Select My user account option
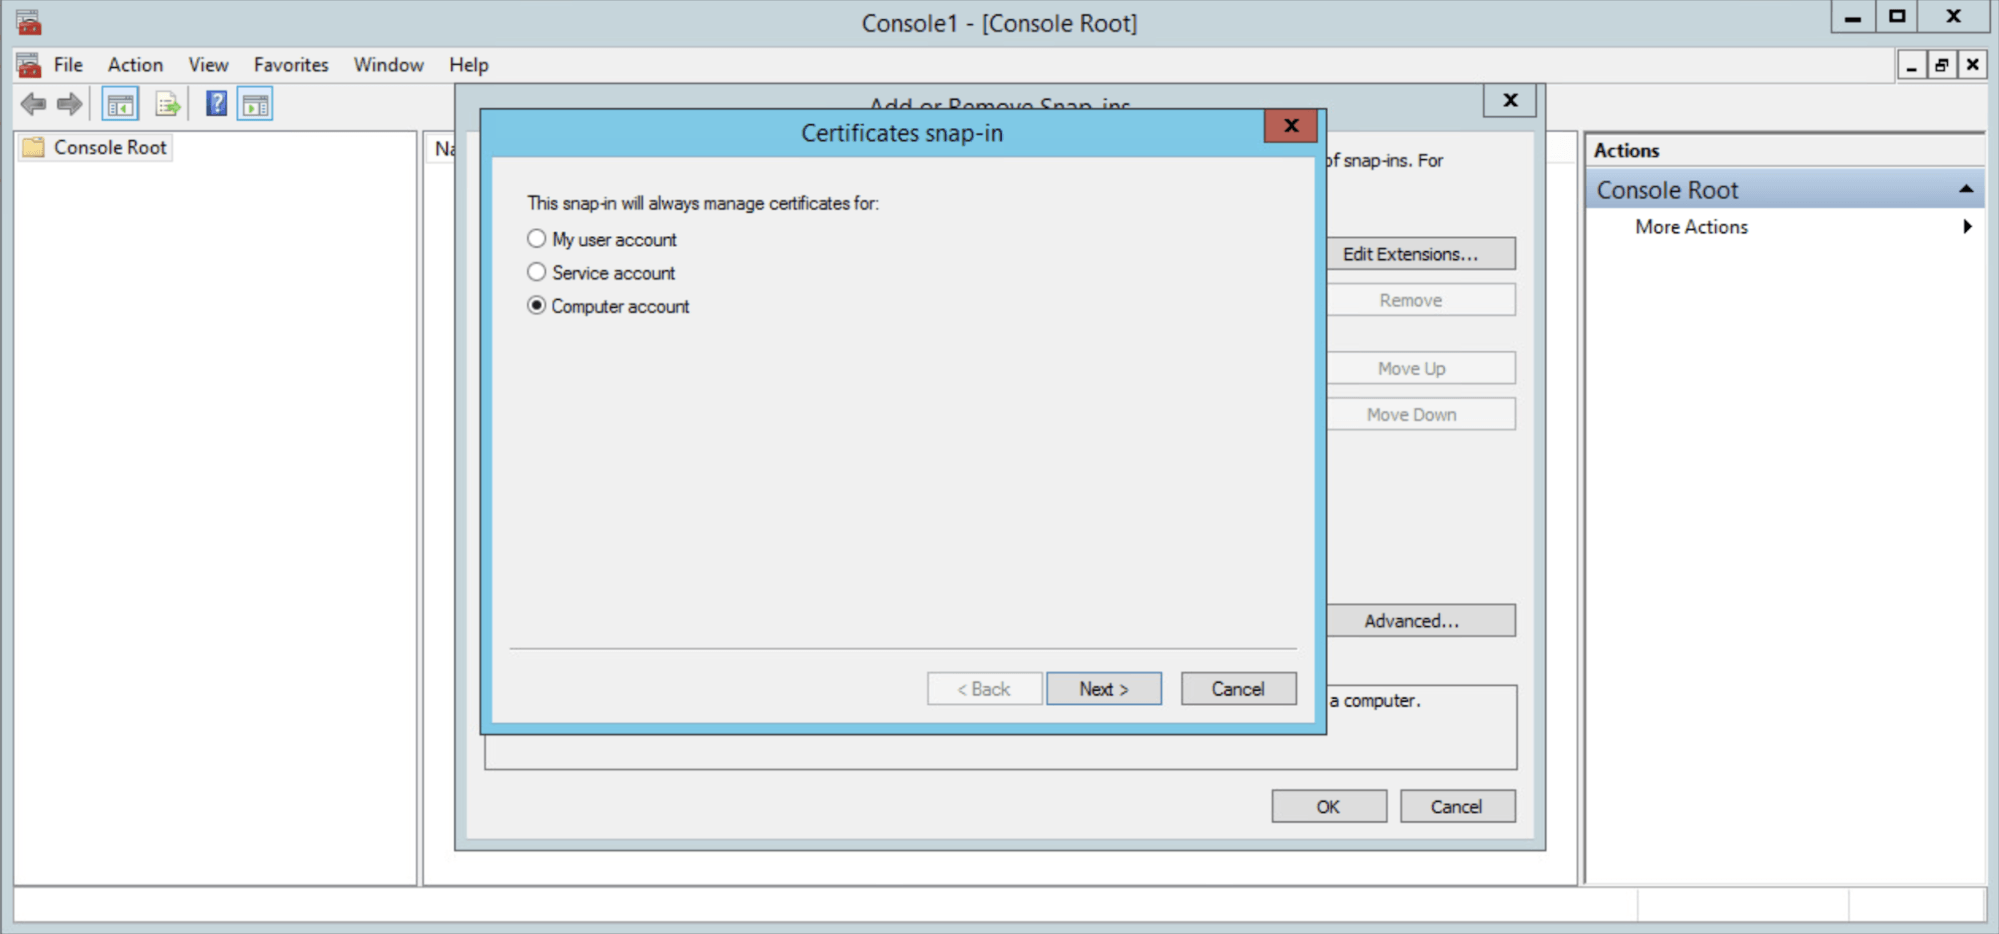1999x934 pixels. pyautogui.click(x=602, y=239)
